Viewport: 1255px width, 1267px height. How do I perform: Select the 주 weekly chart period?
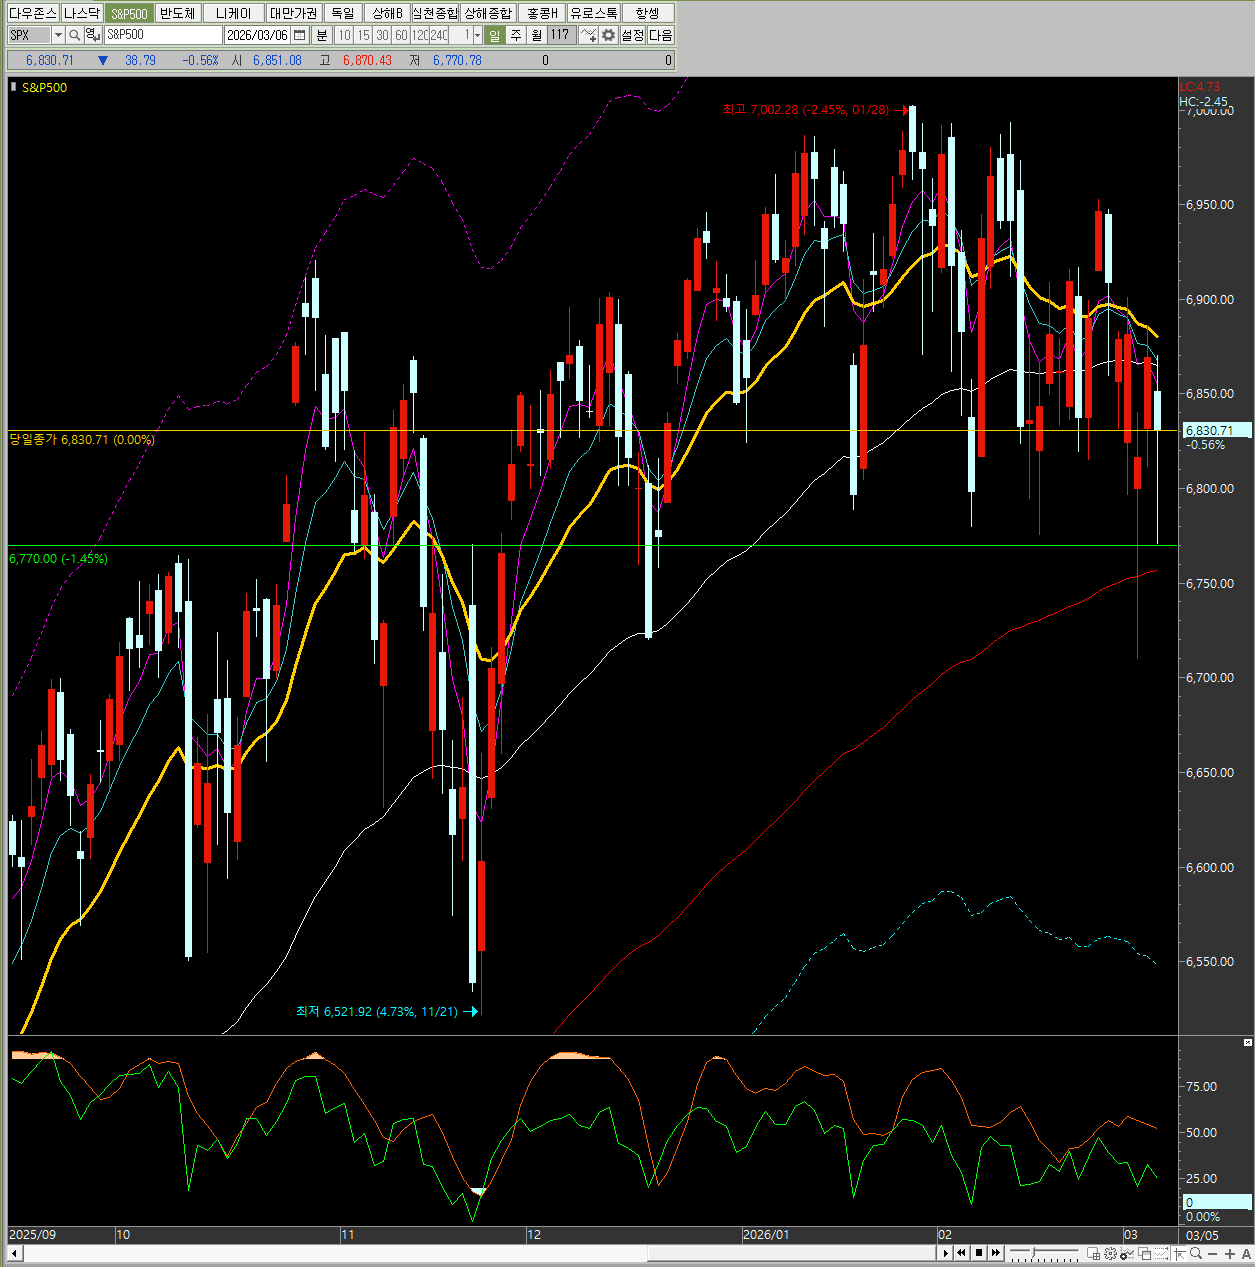(516, 35)
